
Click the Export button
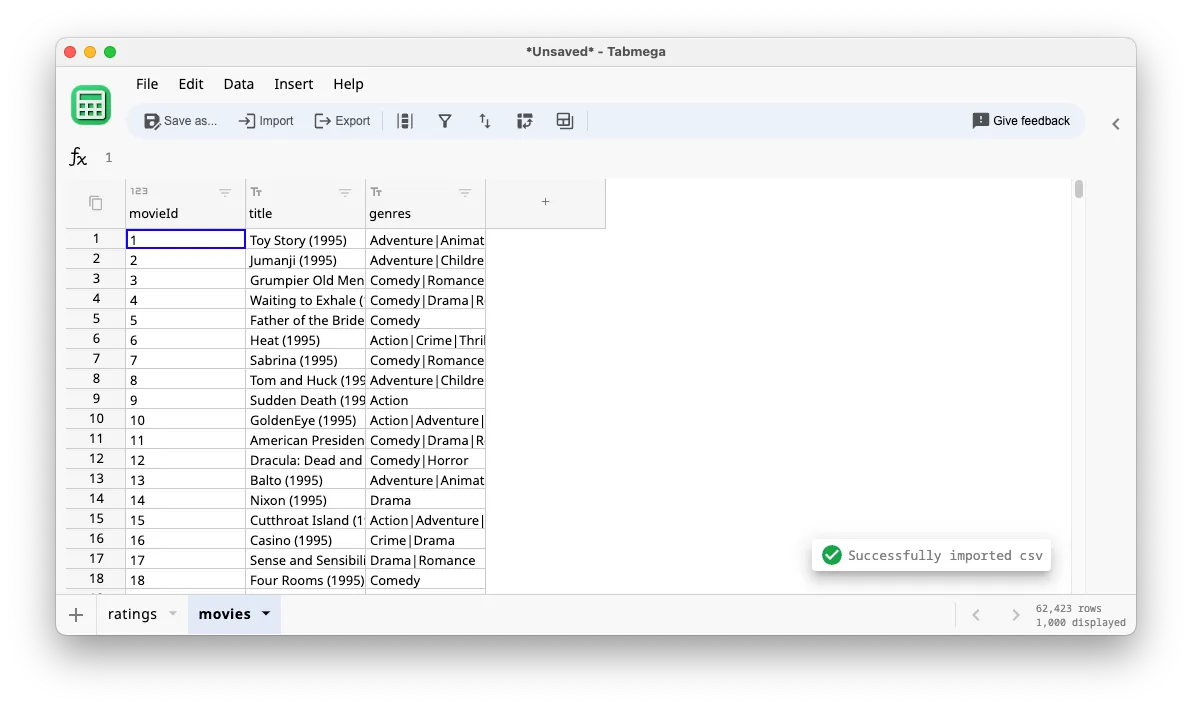(x=342, y=120)
